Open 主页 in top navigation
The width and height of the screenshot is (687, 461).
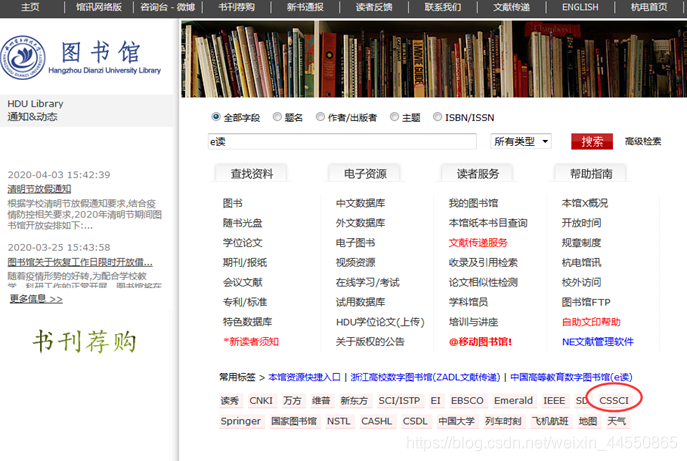point(30,7)
